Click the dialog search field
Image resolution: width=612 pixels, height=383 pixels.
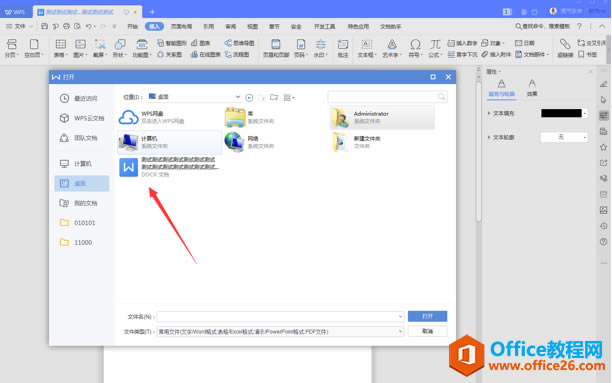387,96
